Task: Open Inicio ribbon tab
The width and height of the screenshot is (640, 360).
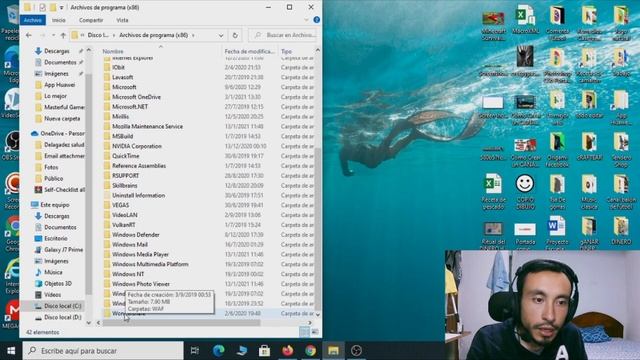Action: (58, 20)
